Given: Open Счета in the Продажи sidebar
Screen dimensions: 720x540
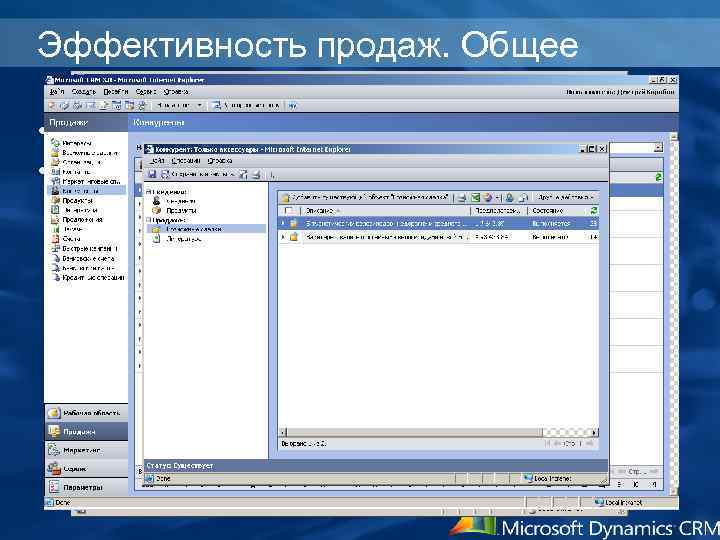Looking at the screenshot, I should pyautogui.click(x=66, y=239).
